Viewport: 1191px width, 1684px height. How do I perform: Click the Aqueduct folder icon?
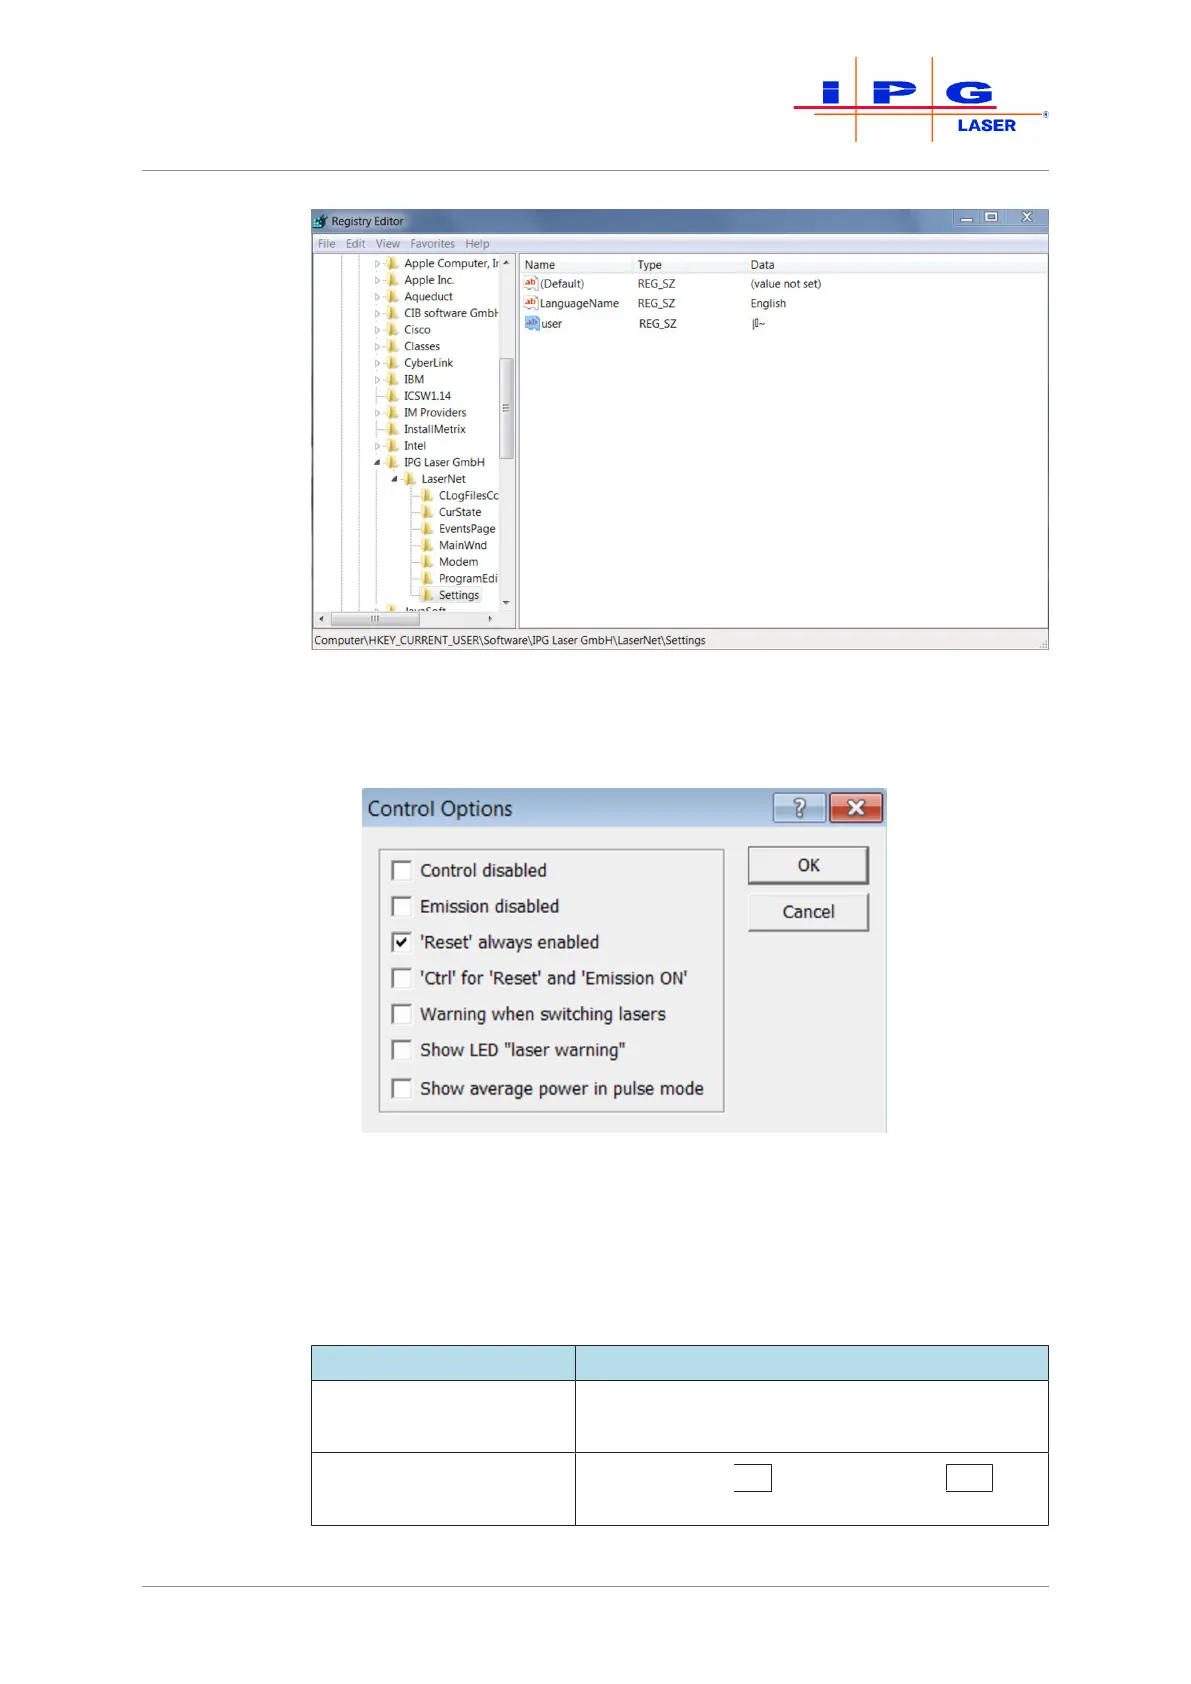(393, 297)
